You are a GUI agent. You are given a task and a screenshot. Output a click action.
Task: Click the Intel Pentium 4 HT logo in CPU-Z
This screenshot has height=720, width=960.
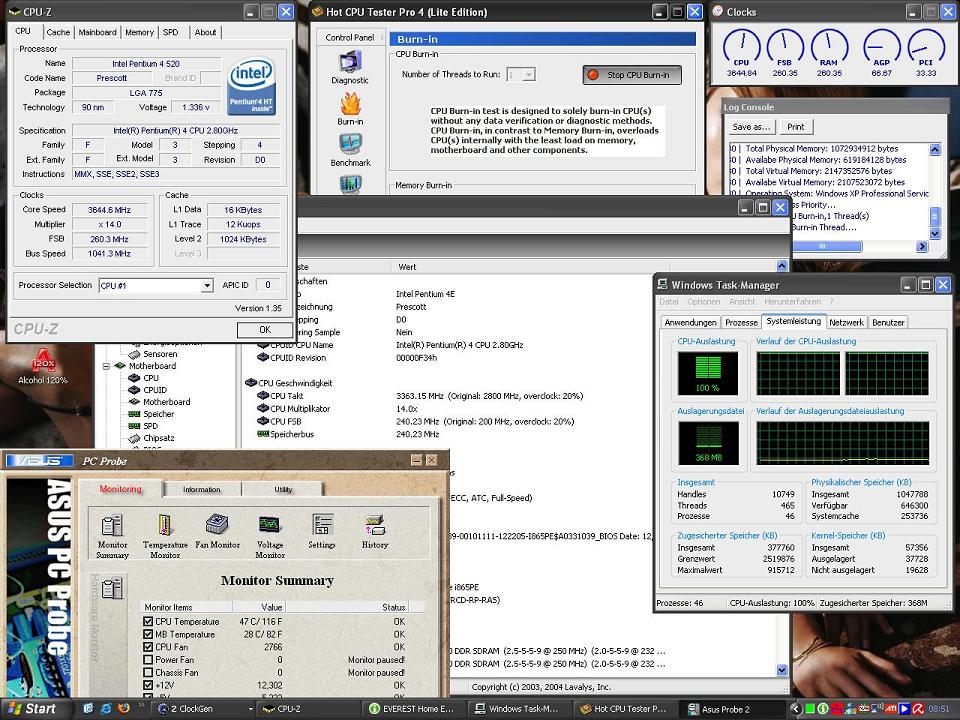tap(252, 87)
